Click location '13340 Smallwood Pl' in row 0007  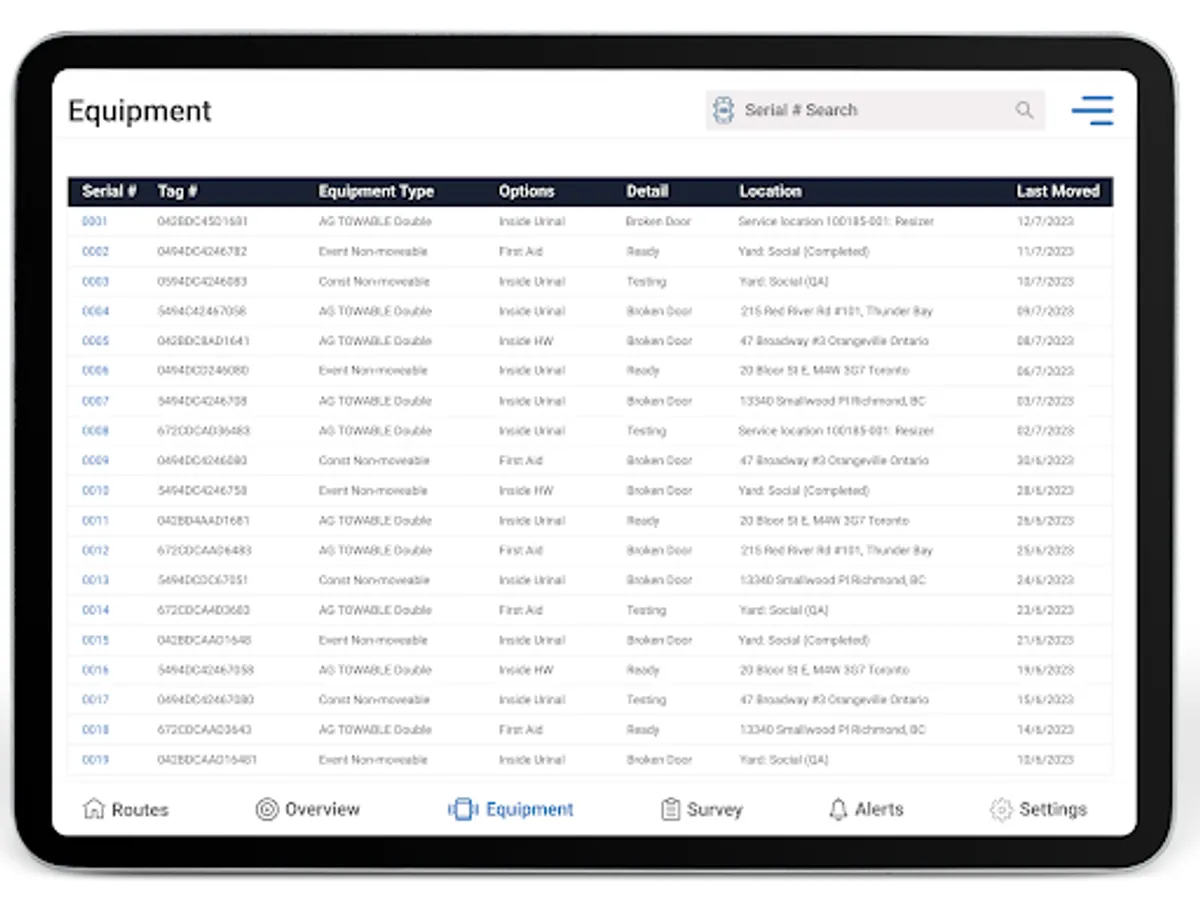coord(832,401)
